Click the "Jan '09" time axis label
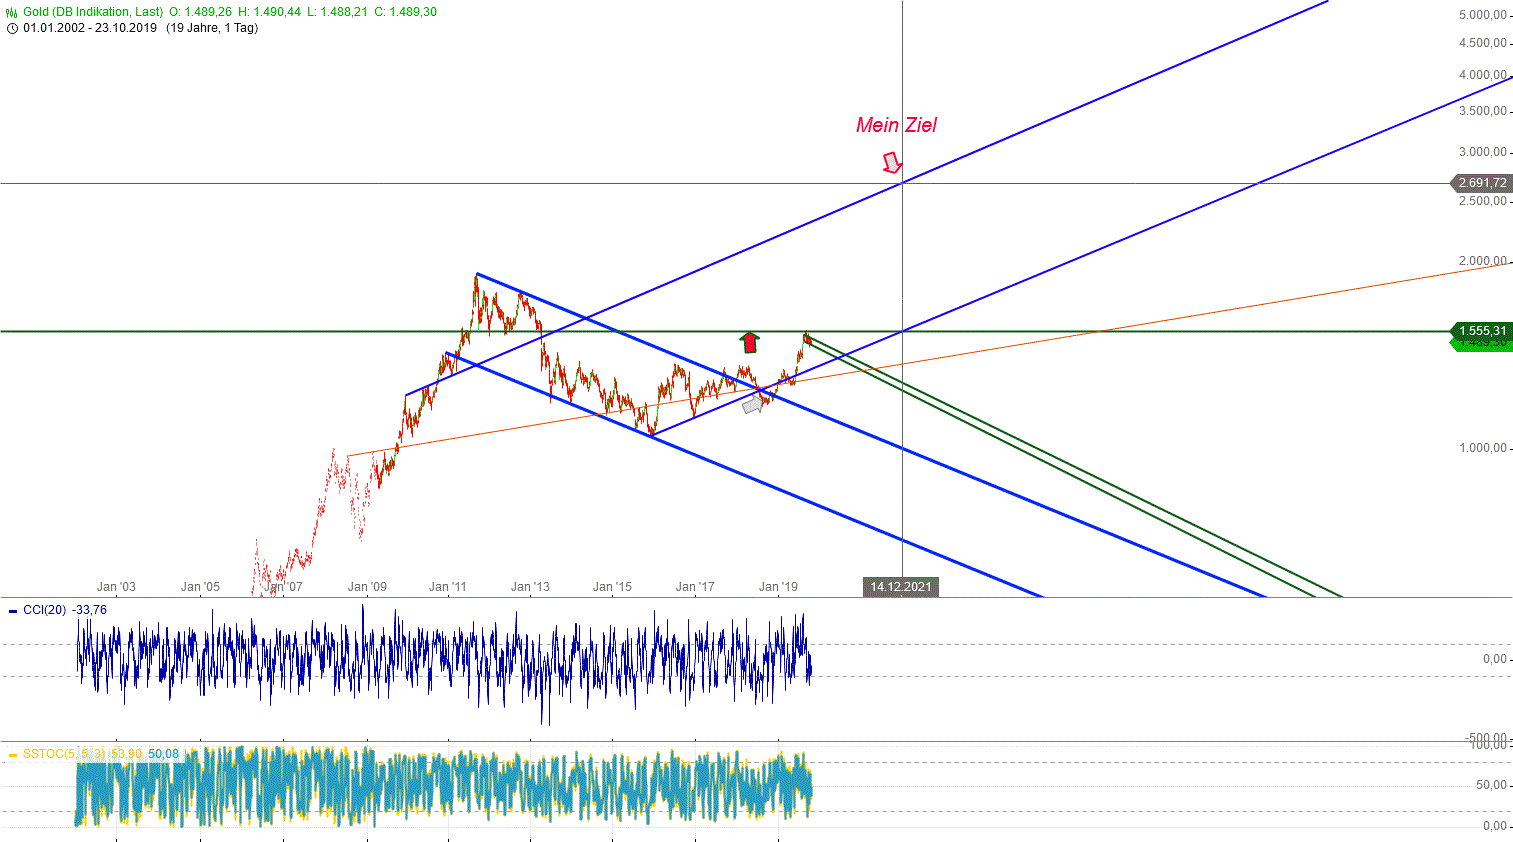 367,587
